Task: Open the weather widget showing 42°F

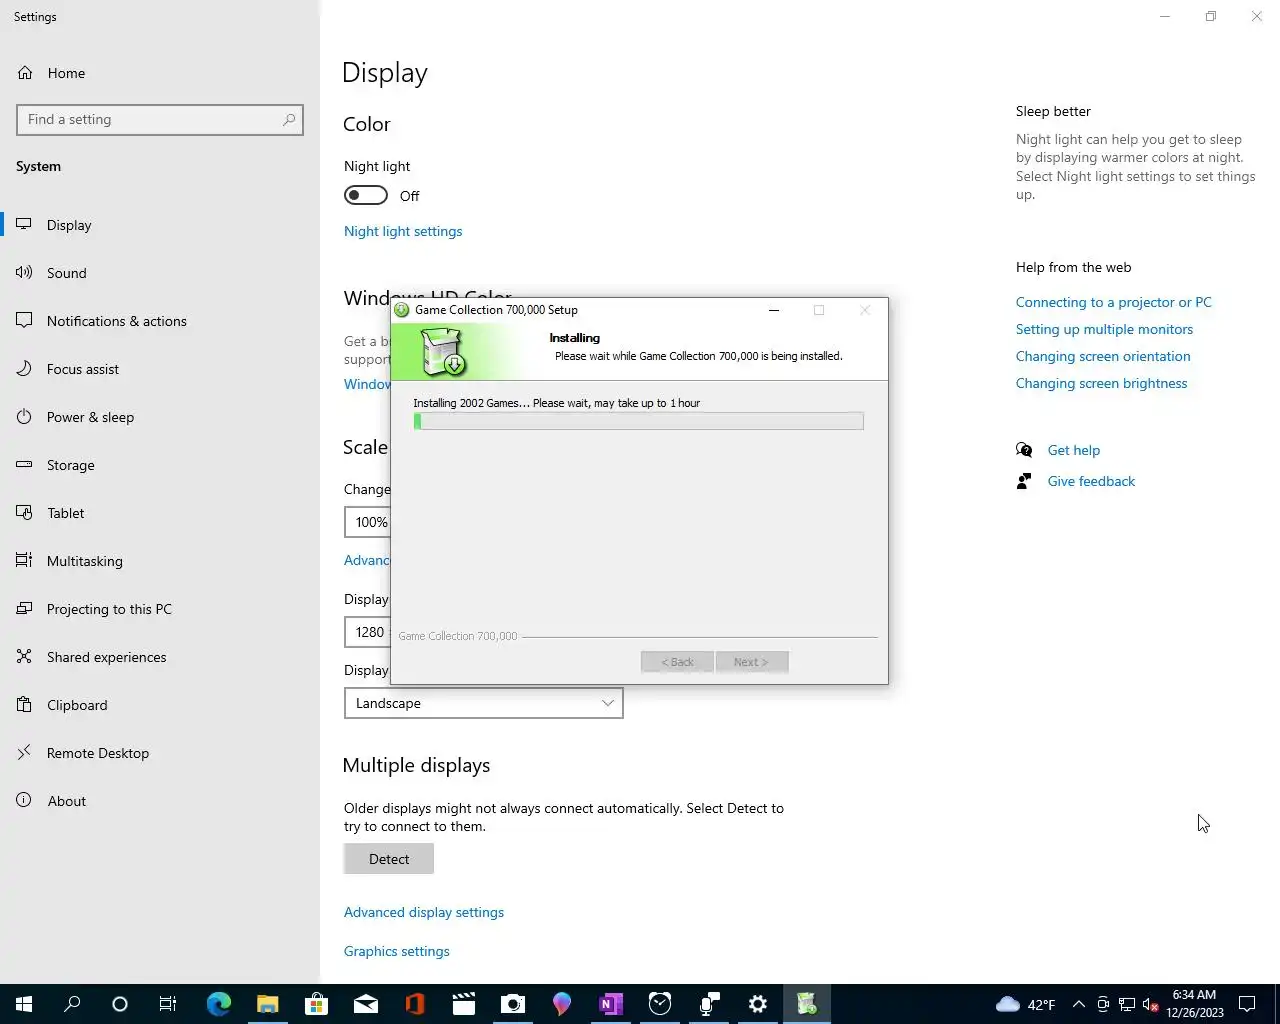Action: [1026, 1004]
